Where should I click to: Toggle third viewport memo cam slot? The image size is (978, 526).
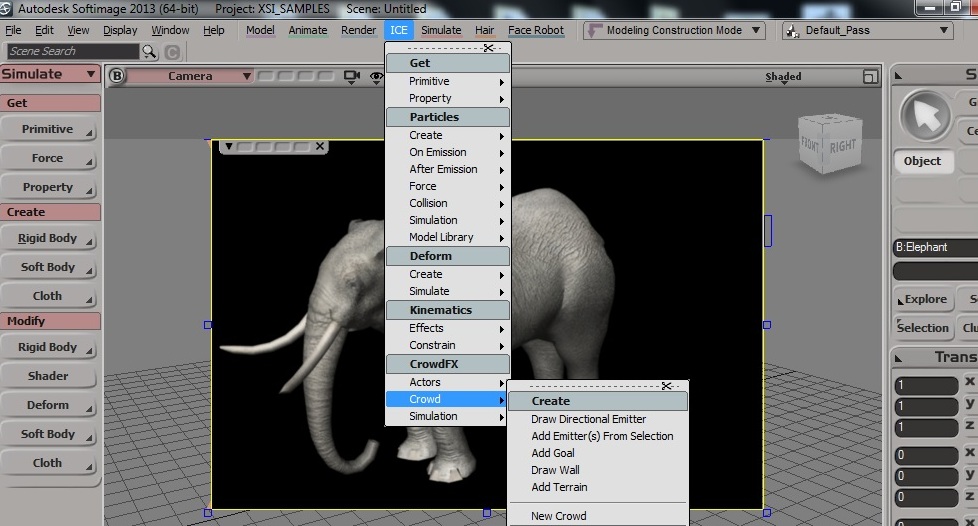[x=306, y=76]
